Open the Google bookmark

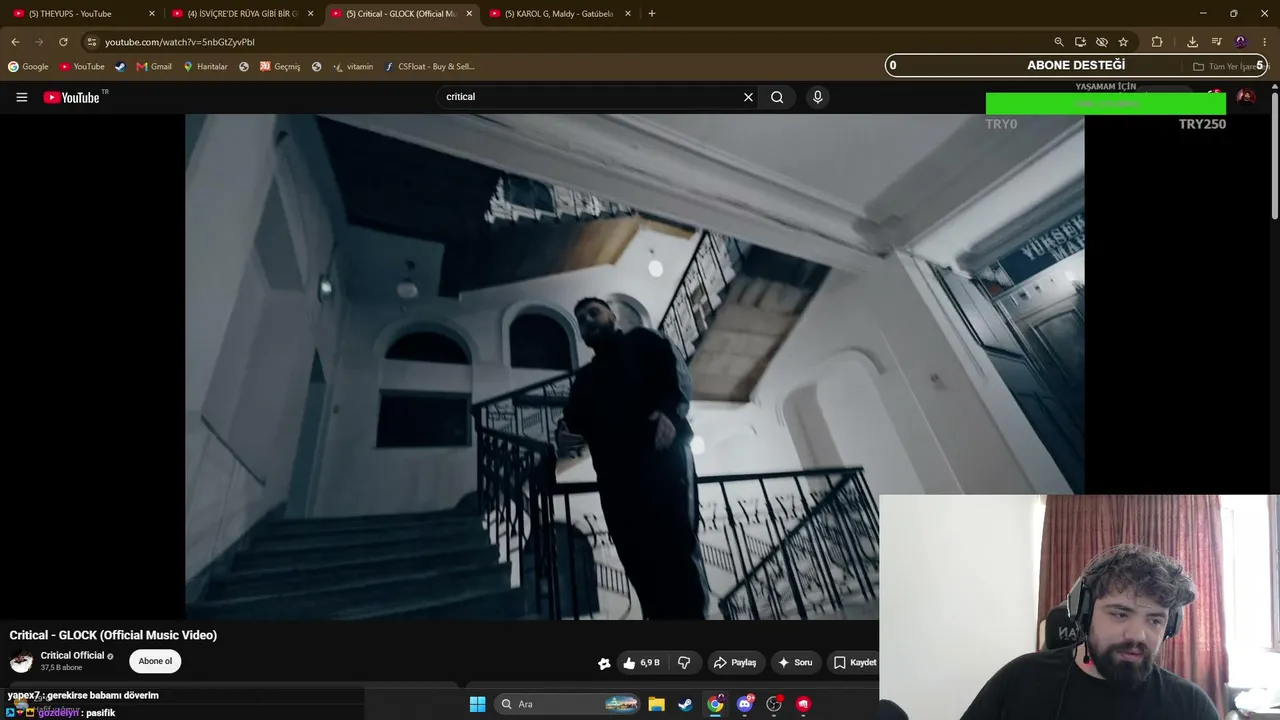tap(28, 67)
